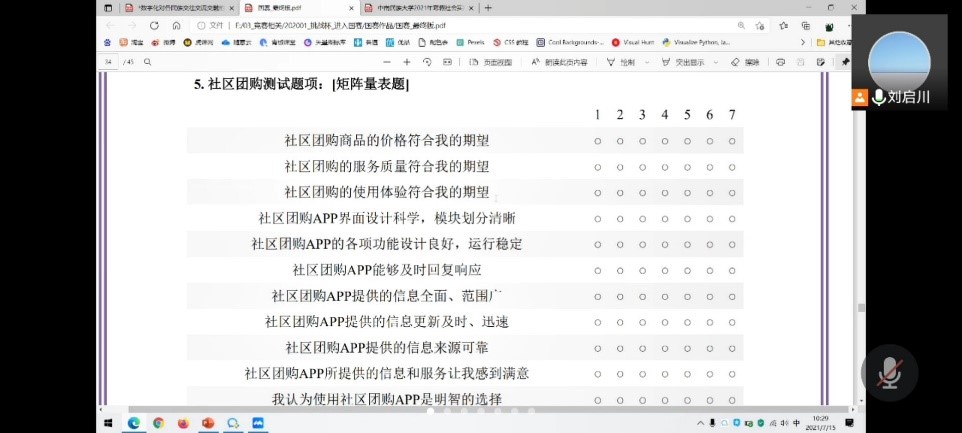Open the 绘制 draw tool dropdown

click(641, 62)
